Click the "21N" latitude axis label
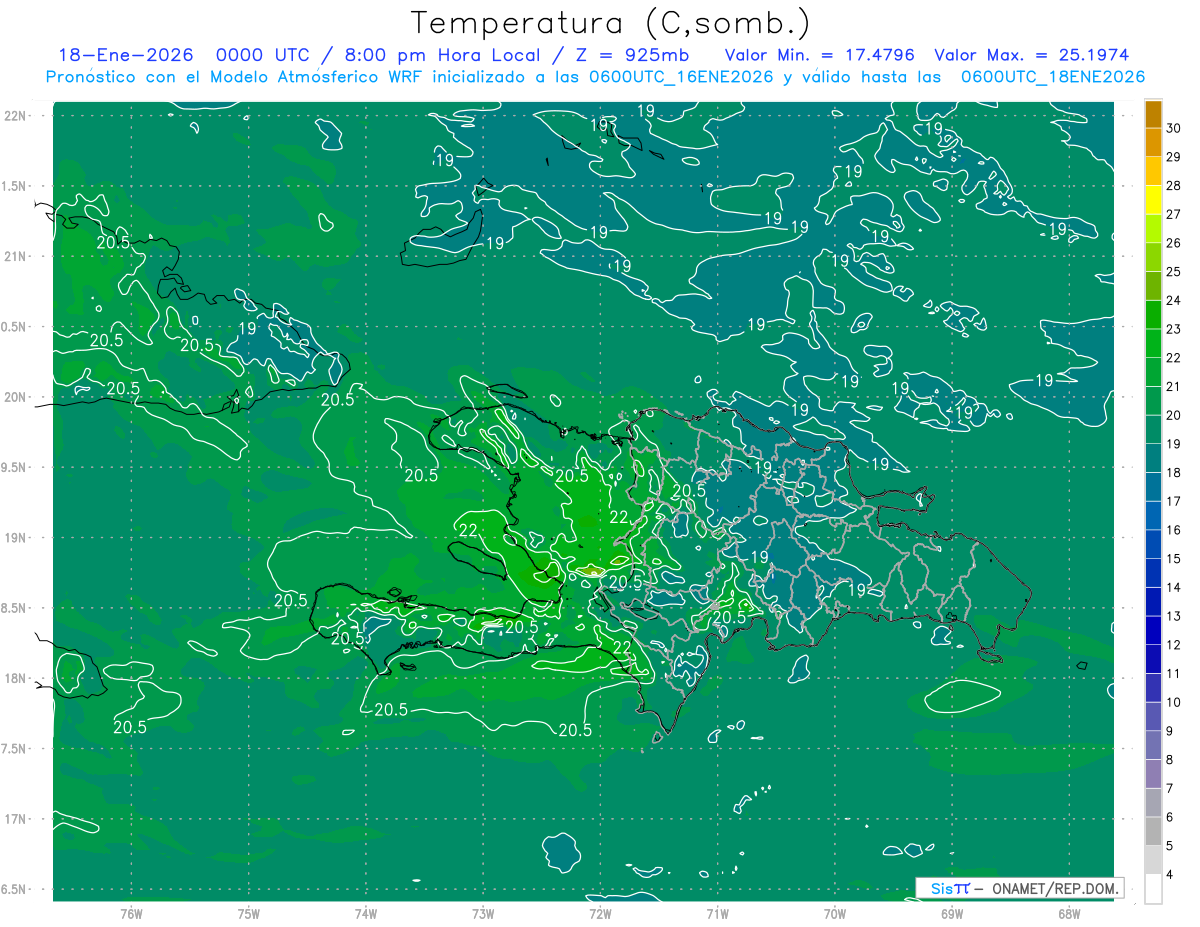The image size is (1200, 927). pos(16,256)
